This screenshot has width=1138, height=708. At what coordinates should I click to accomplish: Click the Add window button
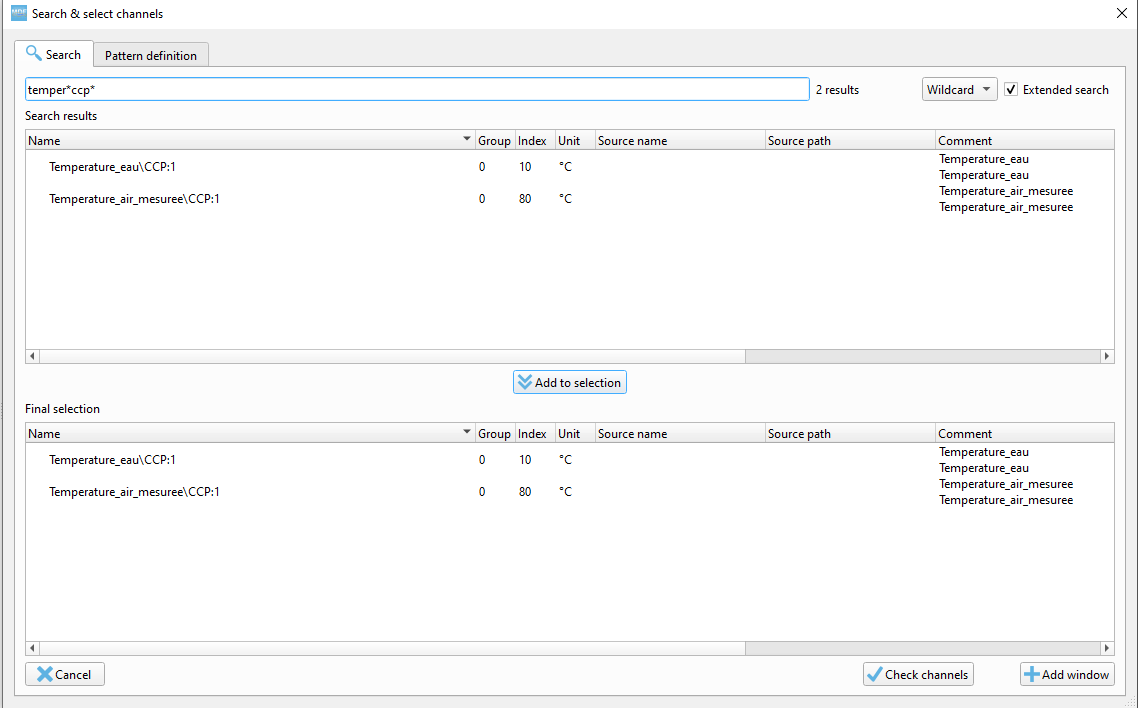click(1067, 674)
